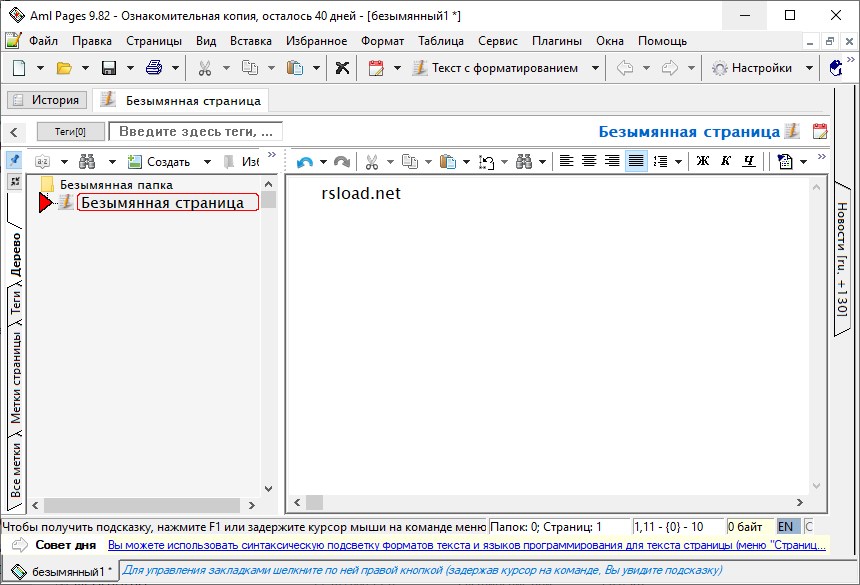
Task: Click the Cut scissors in main toolbar
Action: pyautogui.click(x=204, y=68)
